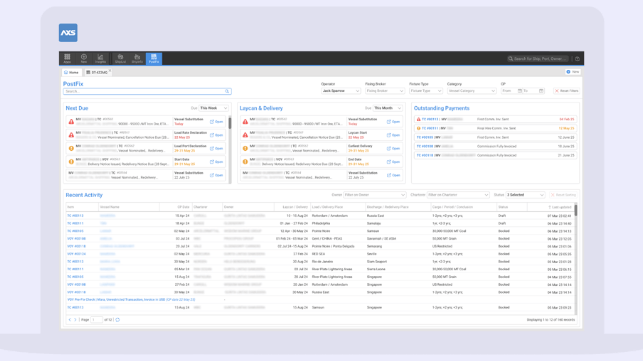The width and height of the screenshot is (643, 361).
Task: Click Reset Sorting in Recent Activity
Action: coord(563,195)
